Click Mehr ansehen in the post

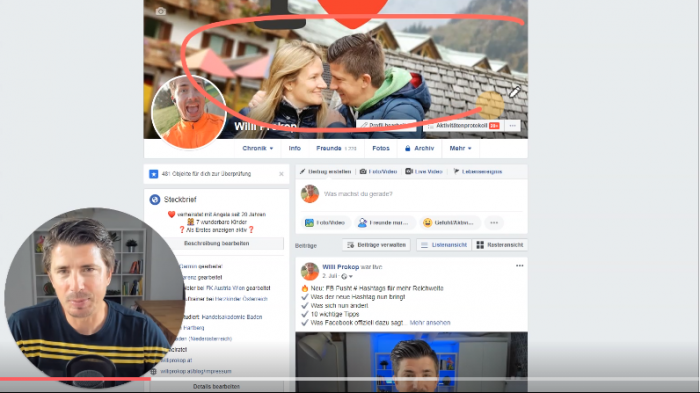click(430, 323)
